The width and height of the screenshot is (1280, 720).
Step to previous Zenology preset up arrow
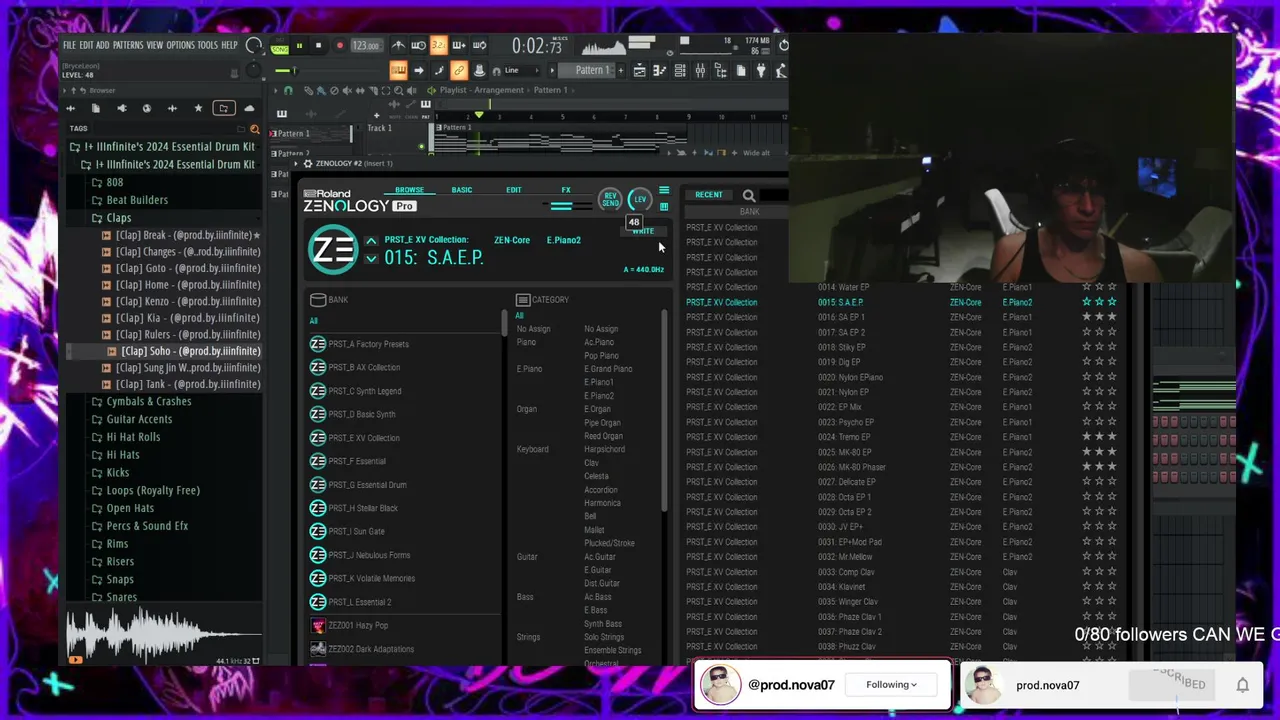pos(371,241)
